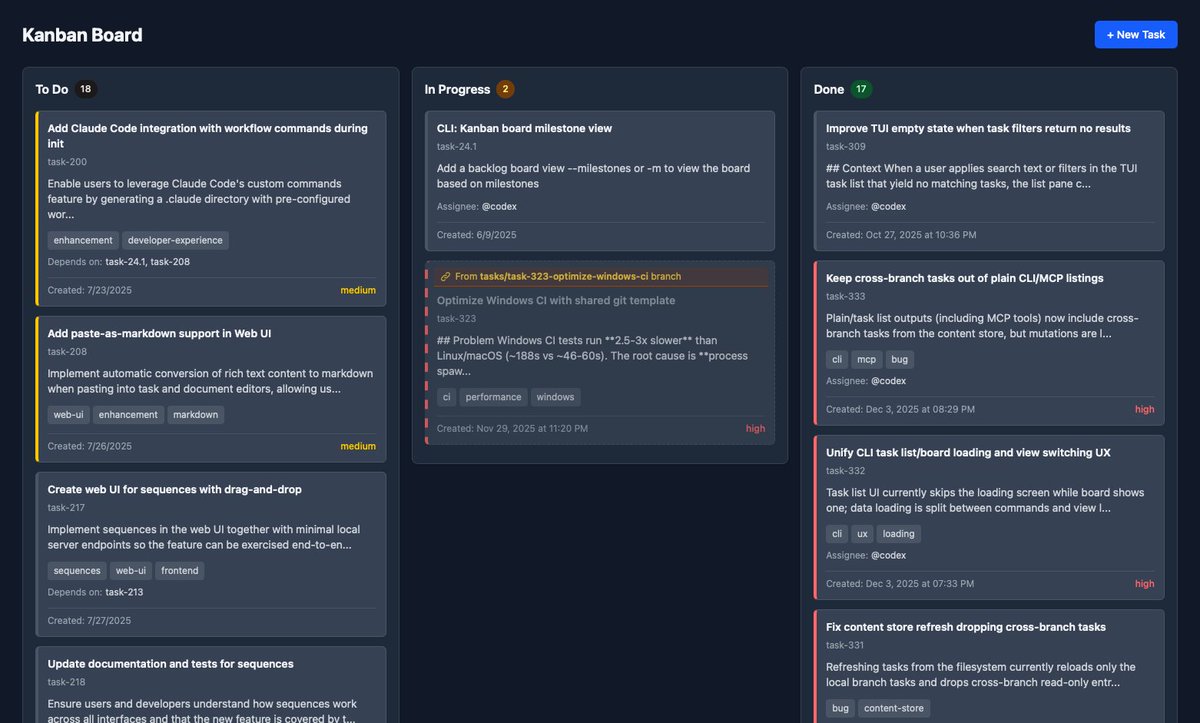Image resolution: width=1200 pixels, height=723 pixels.
Task: Click the bug tag on task-333
Action: [900, 359]
